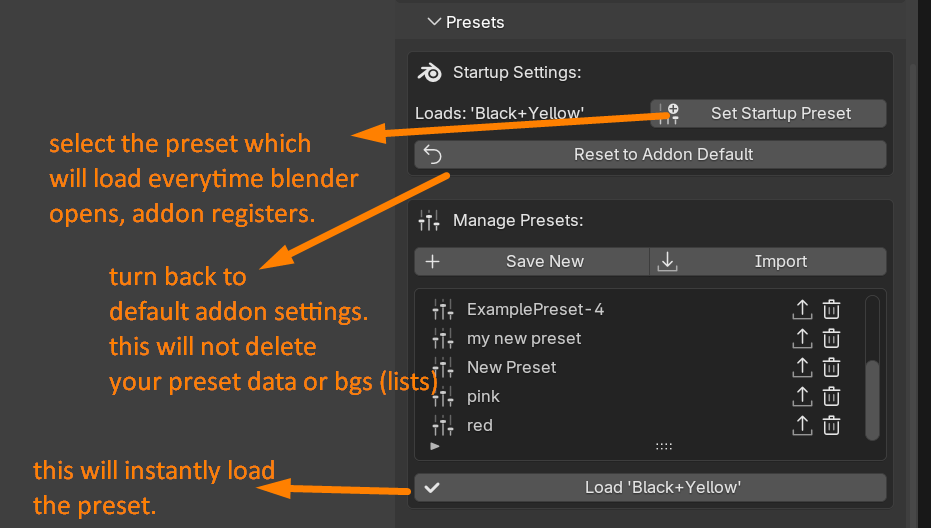The height and width of the screenshot is (528, 931).
Task: Click Set Startup Preset button
Action: coord(768,113)
